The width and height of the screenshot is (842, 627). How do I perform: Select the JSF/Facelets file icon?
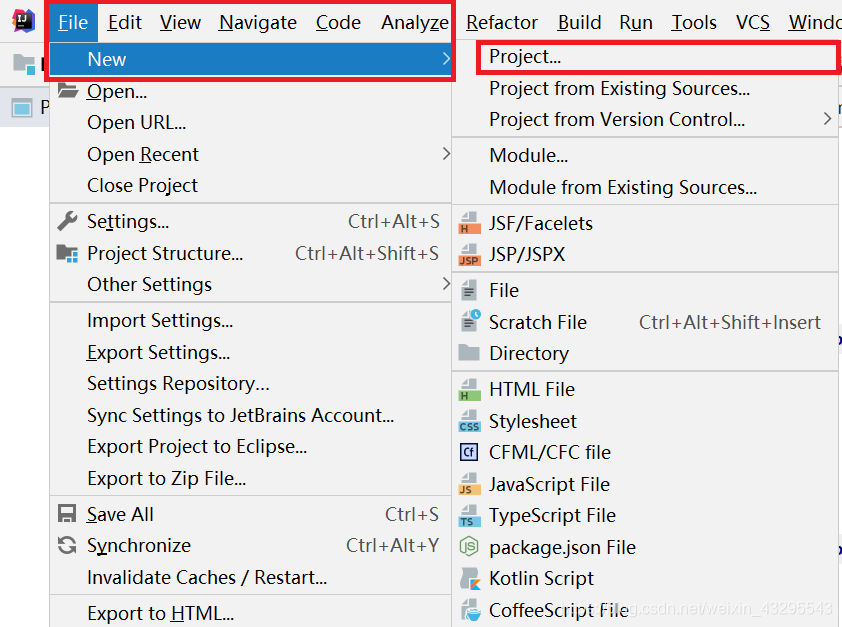469,223
